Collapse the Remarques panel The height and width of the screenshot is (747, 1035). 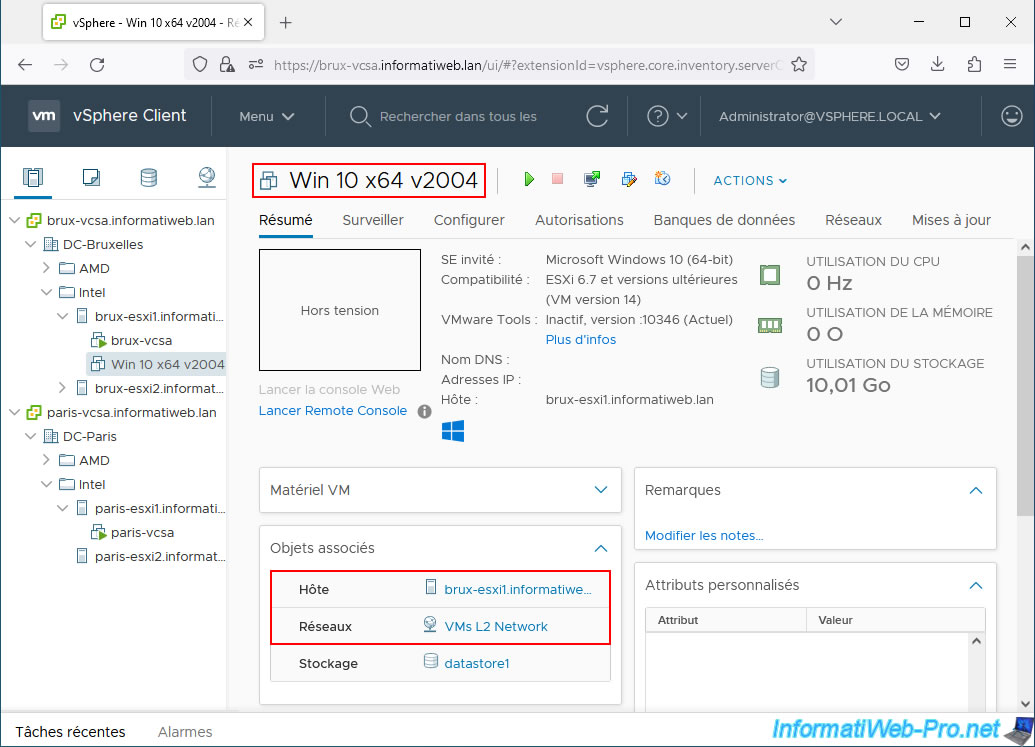click(976, 490)
